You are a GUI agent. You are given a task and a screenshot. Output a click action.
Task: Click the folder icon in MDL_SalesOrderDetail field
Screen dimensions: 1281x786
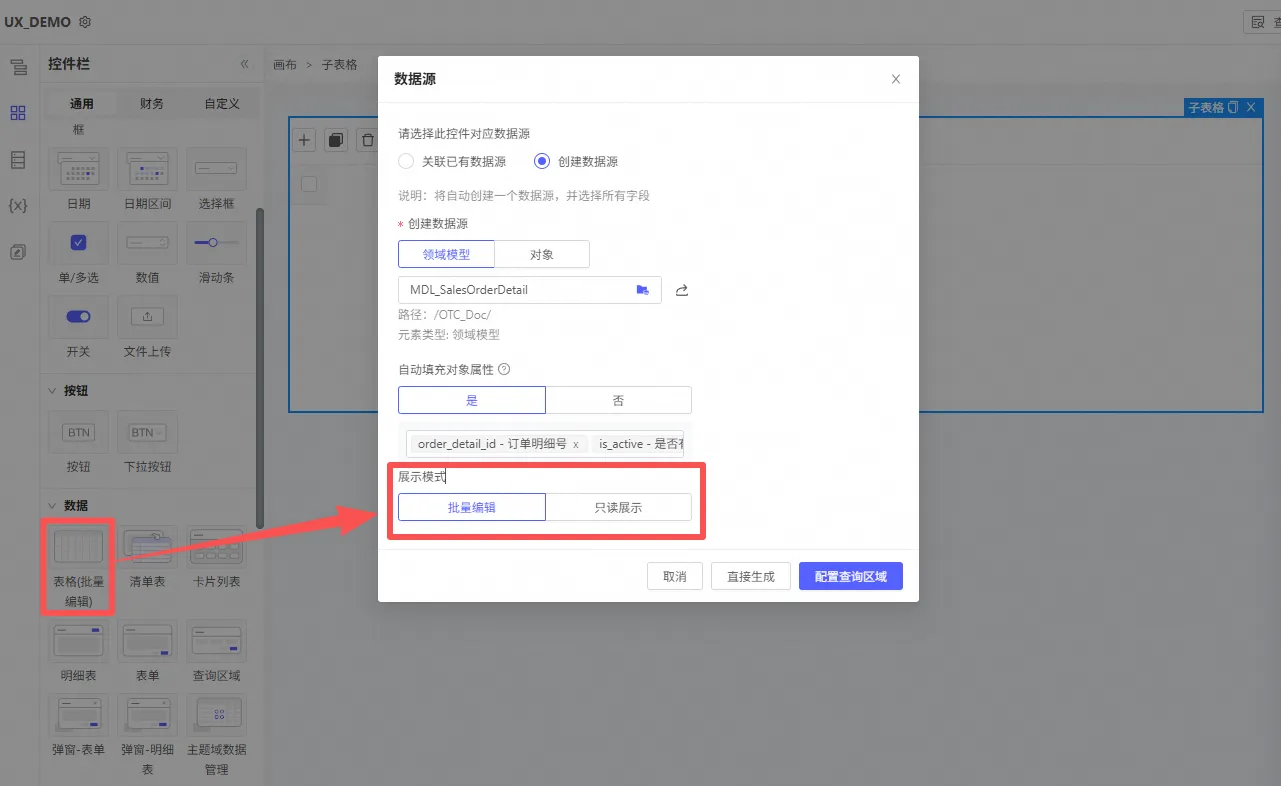pos(642,290)
